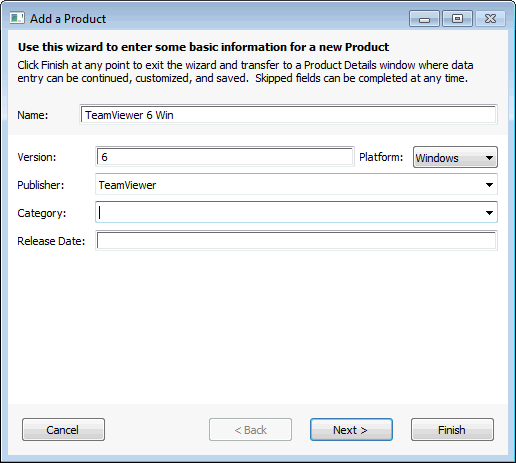The image size is (516, 463).
Task: Open the Platform dropdown showing Windows
Action: (x=455, y=157)
